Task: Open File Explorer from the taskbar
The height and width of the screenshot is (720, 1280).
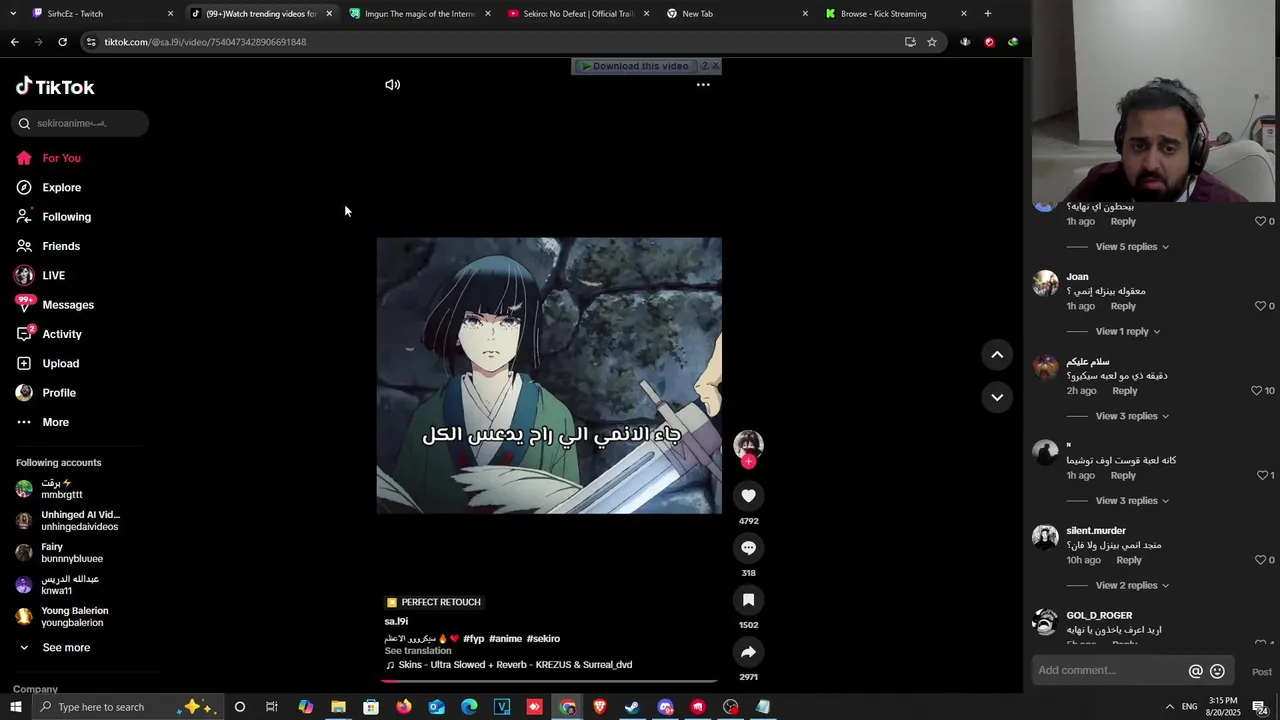Action: (x=338, y=707)
